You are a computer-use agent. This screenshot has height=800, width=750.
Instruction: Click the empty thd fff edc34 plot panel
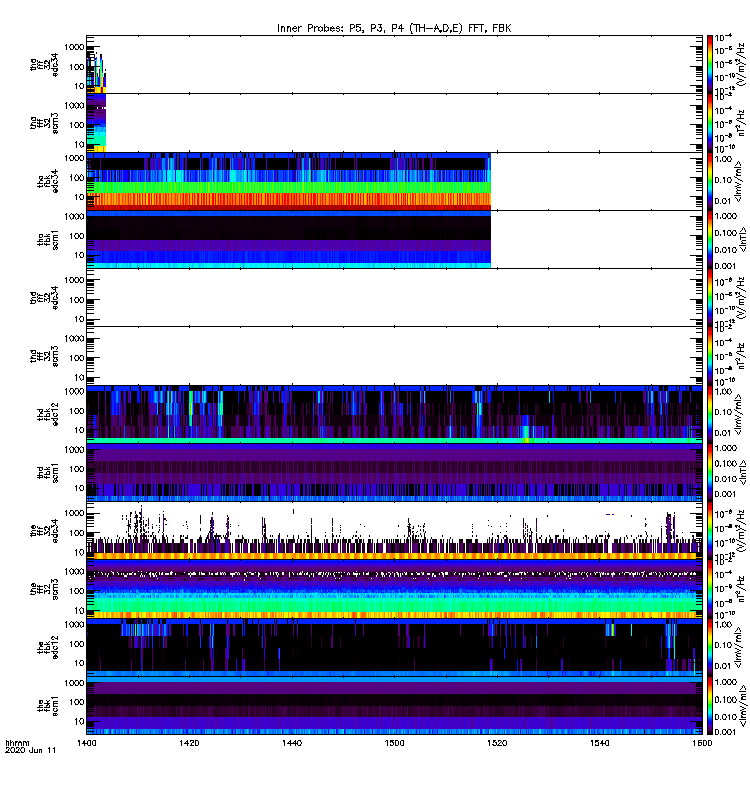394,297
